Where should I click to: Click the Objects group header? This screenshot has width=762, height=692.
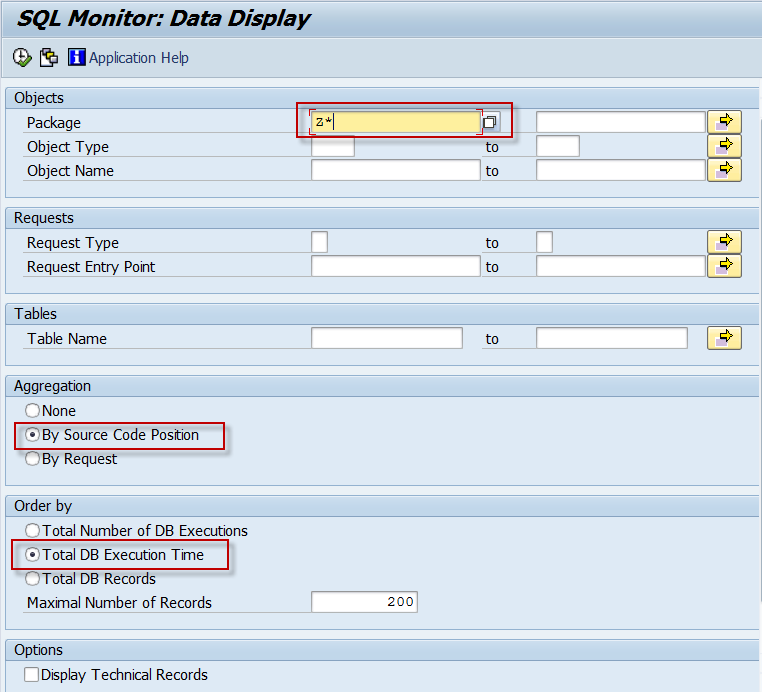[x=39, y=98]
